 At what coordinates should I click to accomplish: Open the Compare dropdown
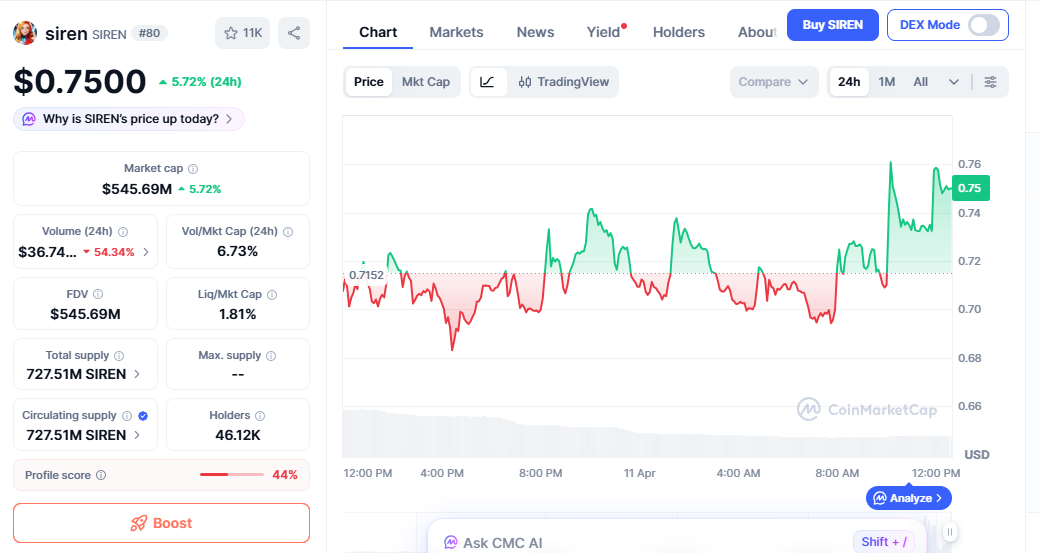pos(773,82)
